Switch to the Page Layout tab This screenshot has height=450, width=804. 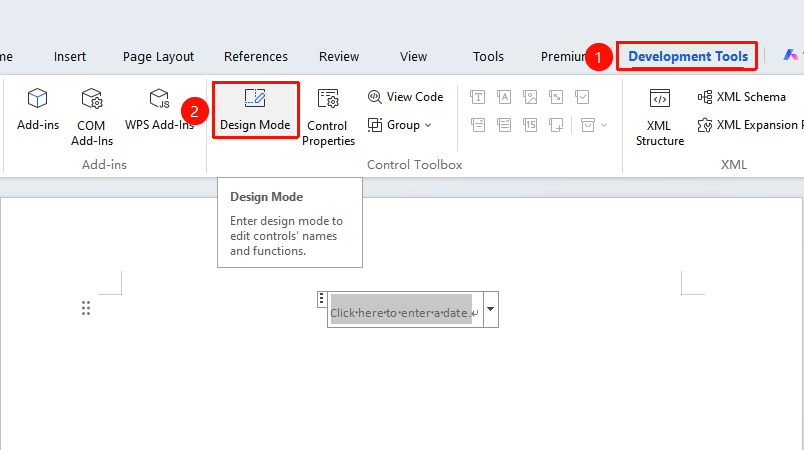(158, 56)
